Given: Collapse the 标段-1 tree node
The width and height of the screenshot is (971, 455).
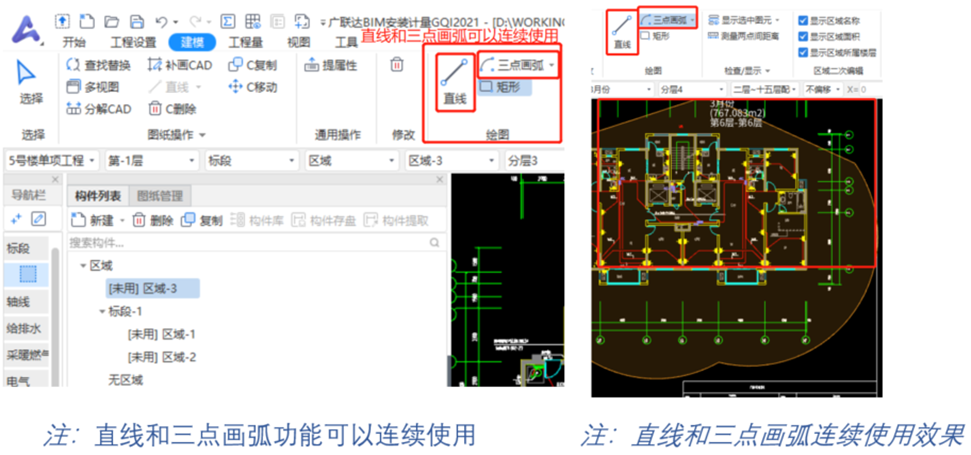Looking at the screenshot, I should pyautogui.click(x=102, y=312).
